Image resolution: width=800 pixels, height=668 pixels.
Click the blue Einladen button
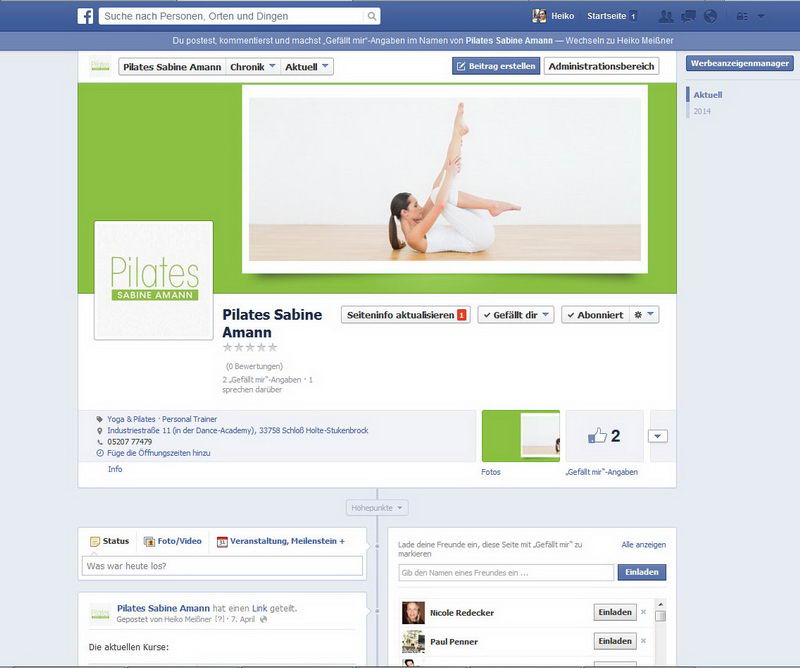pyautogui.click(x=642, y=572)
